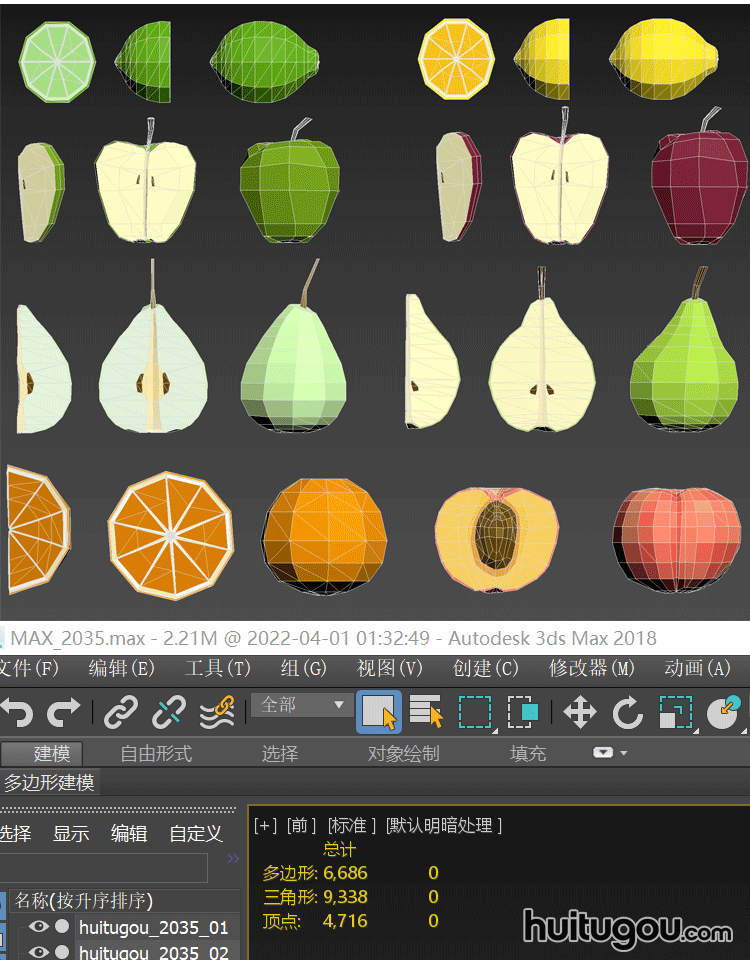Click Bind to Space Warp icon

click(217, 713)
